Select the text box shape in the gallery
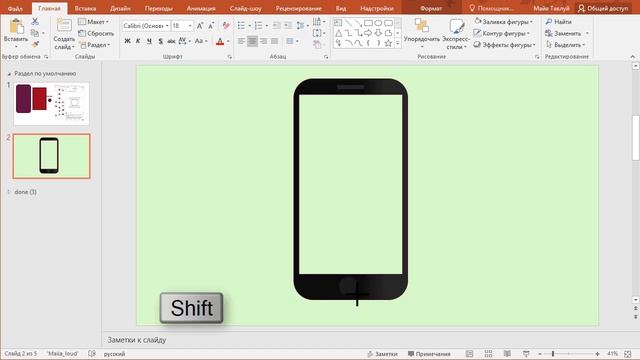640x360 pixels. [338, 23]
